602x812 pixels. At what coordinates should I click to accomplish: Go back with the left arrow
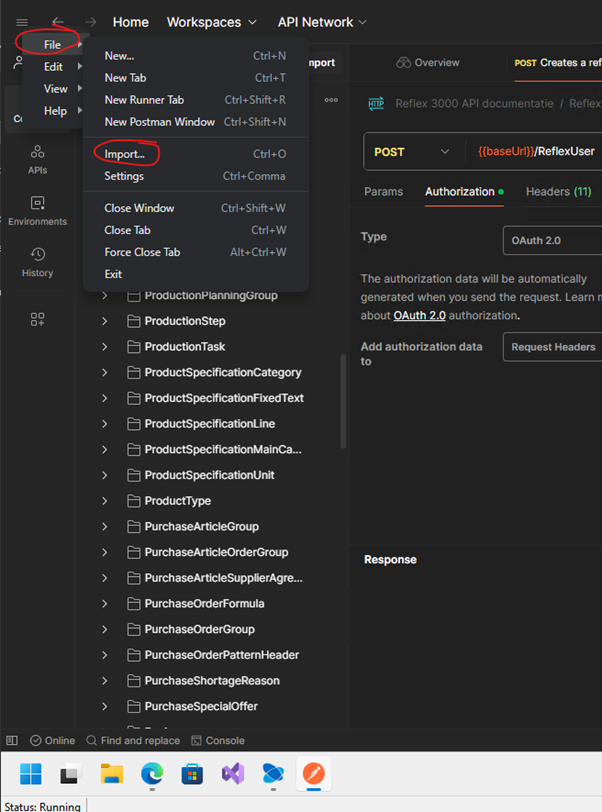click(x=58, y=22)
